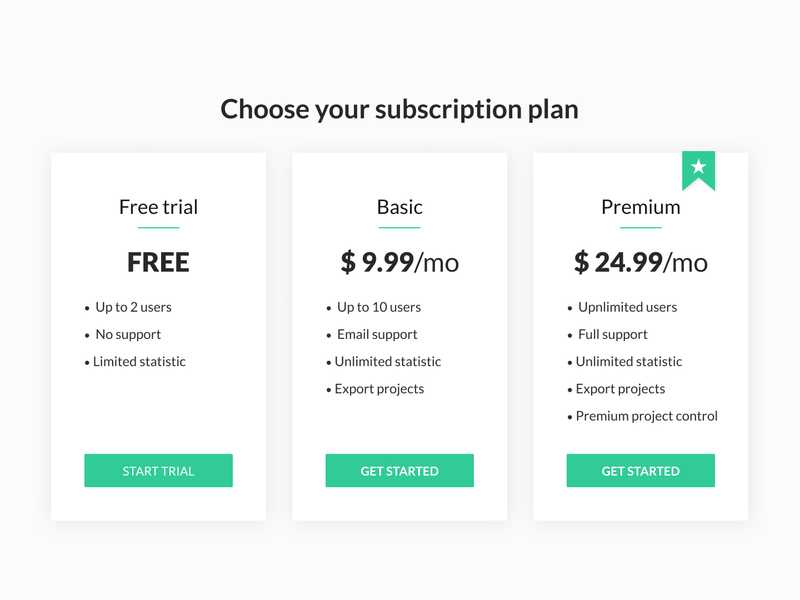Click the $ 9.99/mo price
The image size is (800, 600).
click(x=399, y=262)
